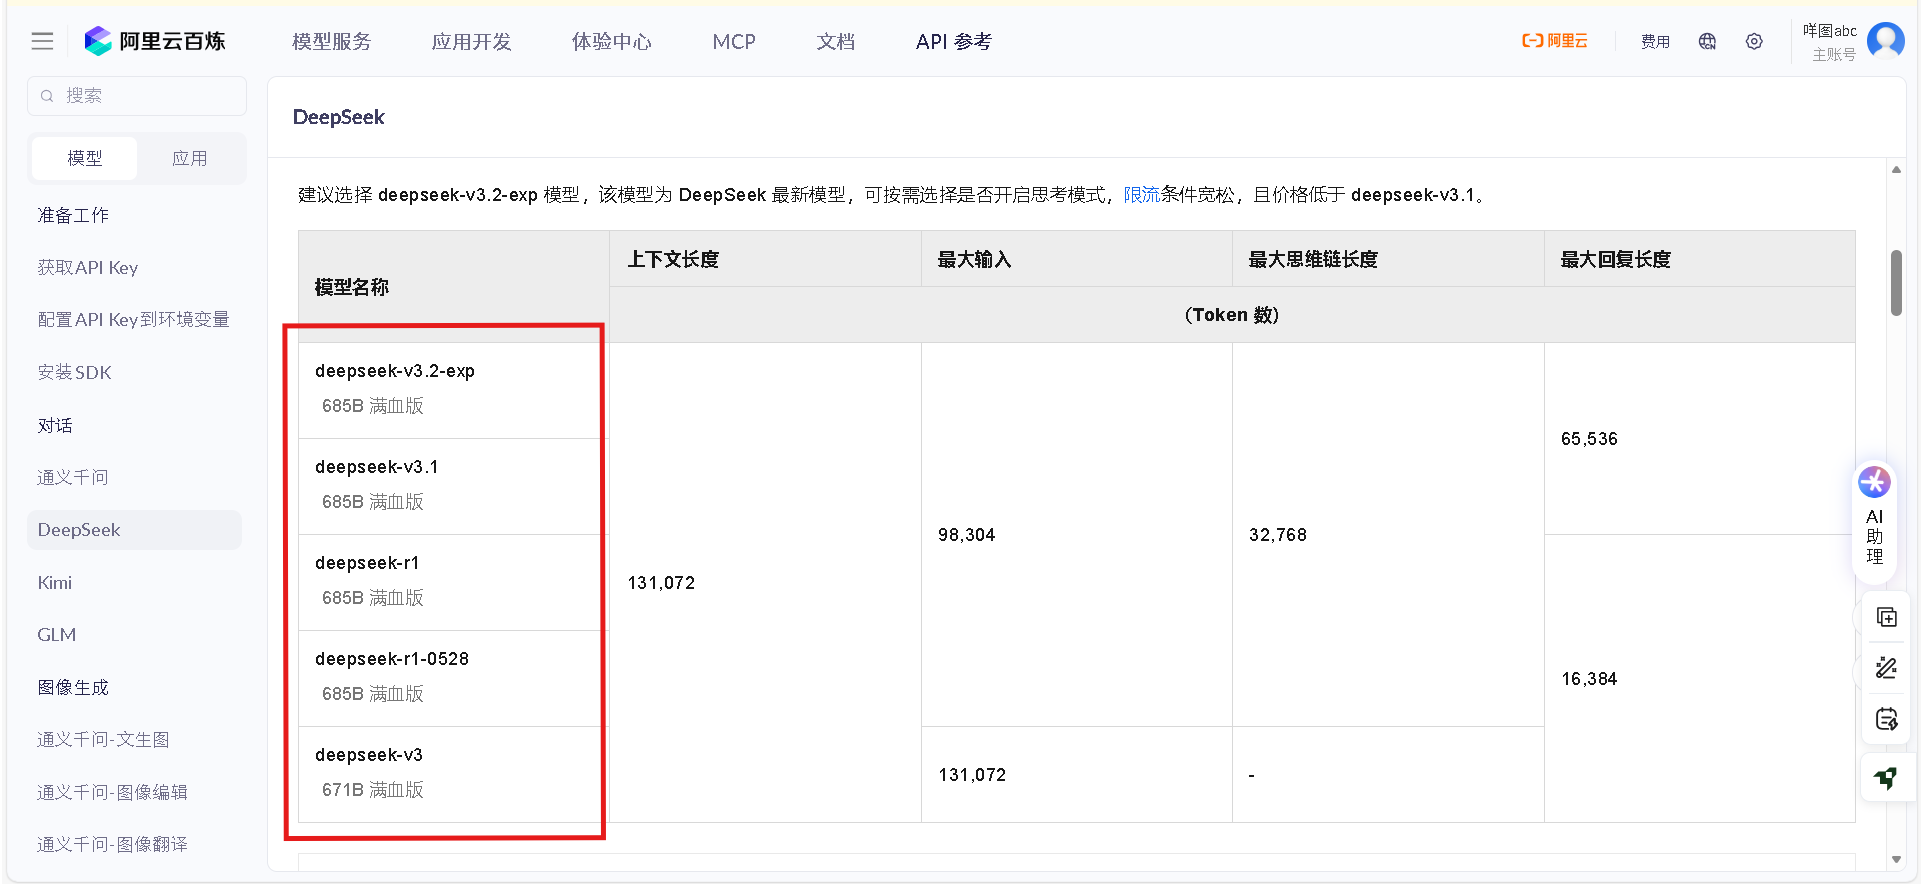Open 通义千问-图像翻译 sidebar item
The image size is (1921, 884).
[x=113, y=844]
